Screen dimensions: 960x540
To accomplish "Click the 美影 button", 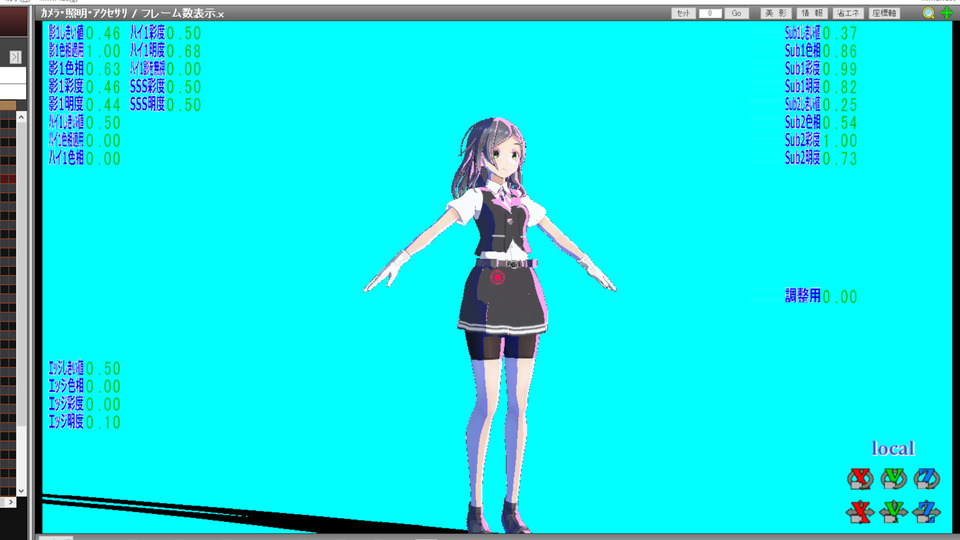I will click(776, 13).
